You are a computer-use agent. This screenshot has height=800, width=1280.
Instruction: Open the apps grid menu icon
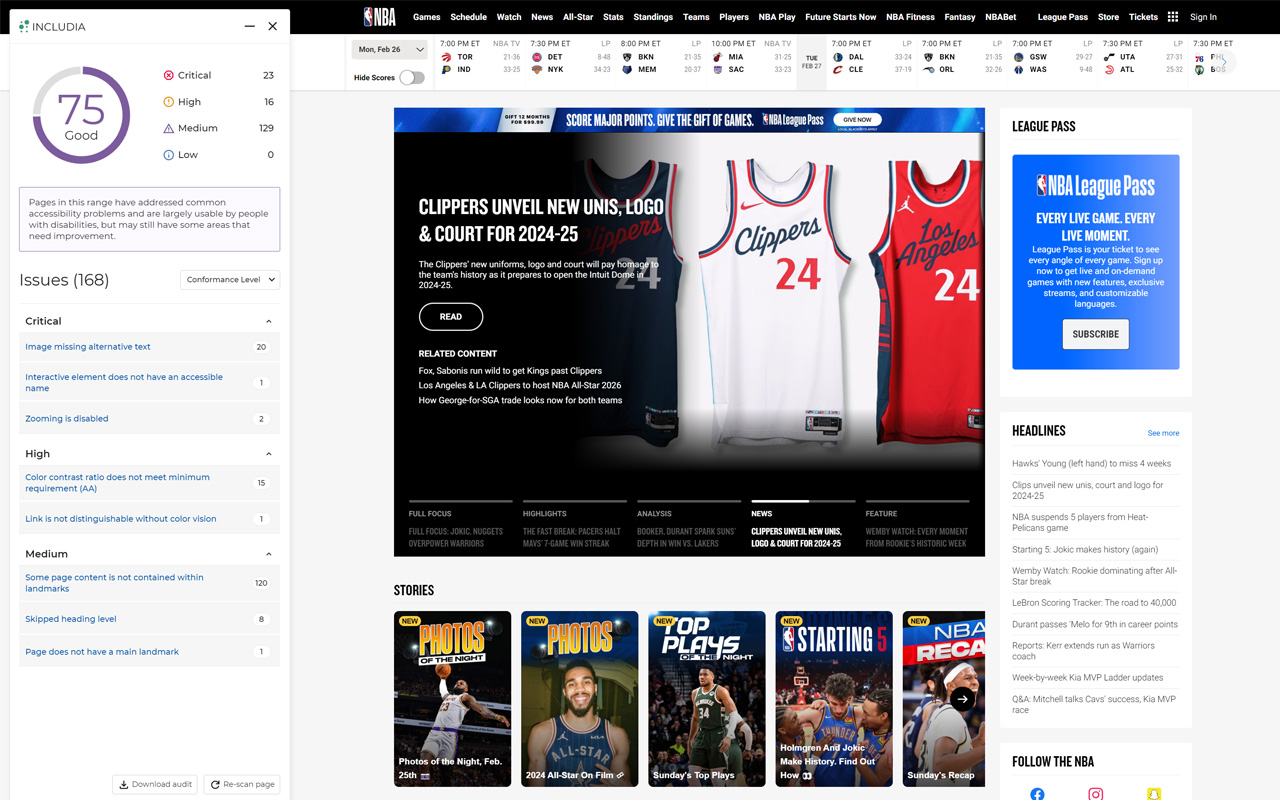pos(1173,17)
